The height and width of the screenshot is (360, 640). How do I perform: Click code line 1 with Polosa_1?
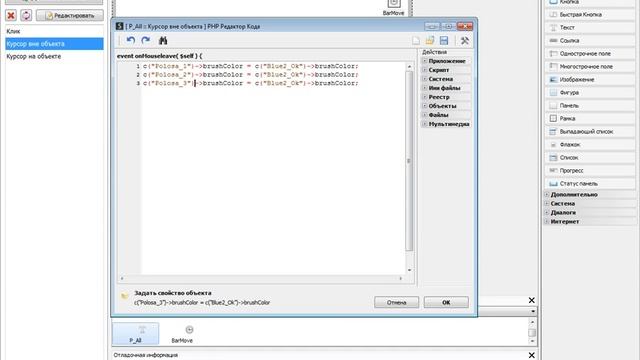[251, 66]
